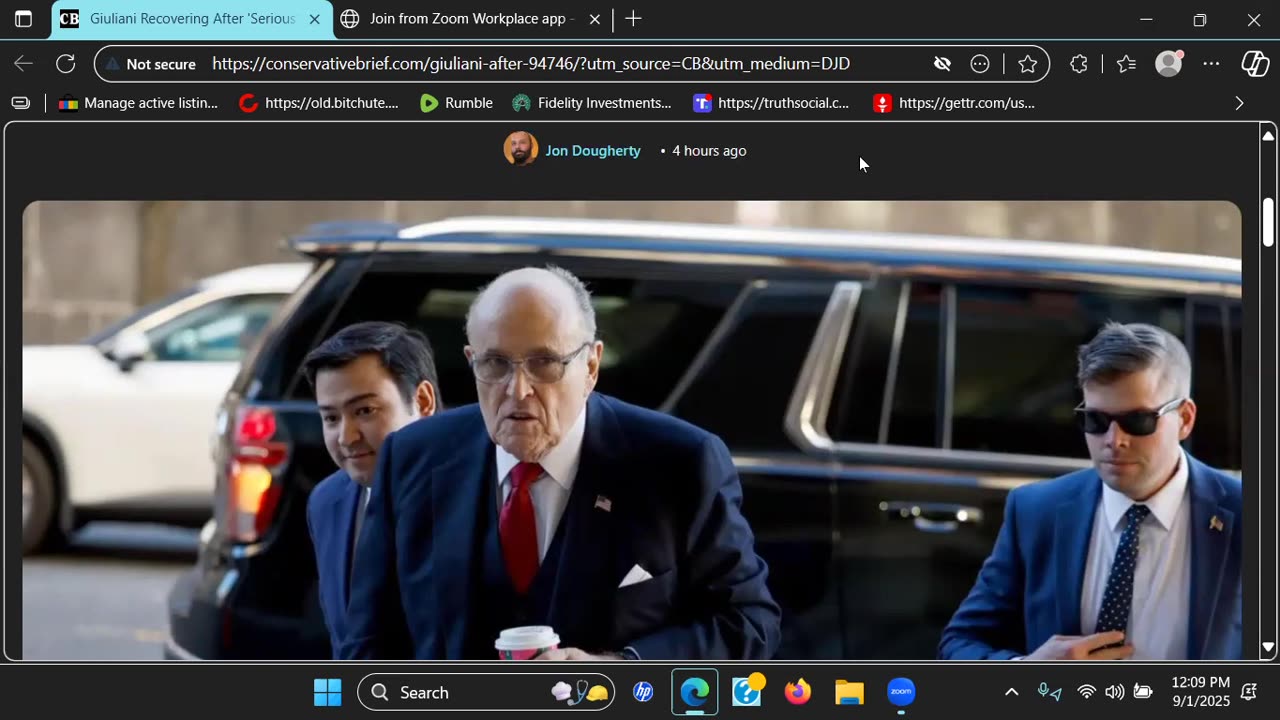Viewport: 1280px width, 720px height.
Task: Open the Windows Start menu
Action: click(327, 692)
